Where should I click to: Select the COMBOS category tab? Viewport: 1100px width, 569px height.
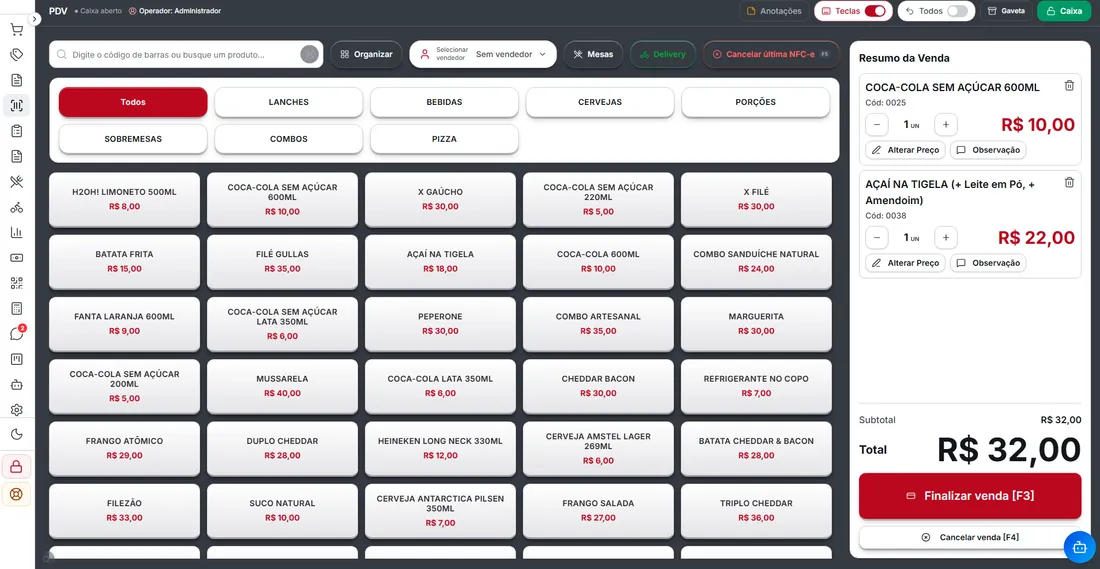(x=288, y=139)
